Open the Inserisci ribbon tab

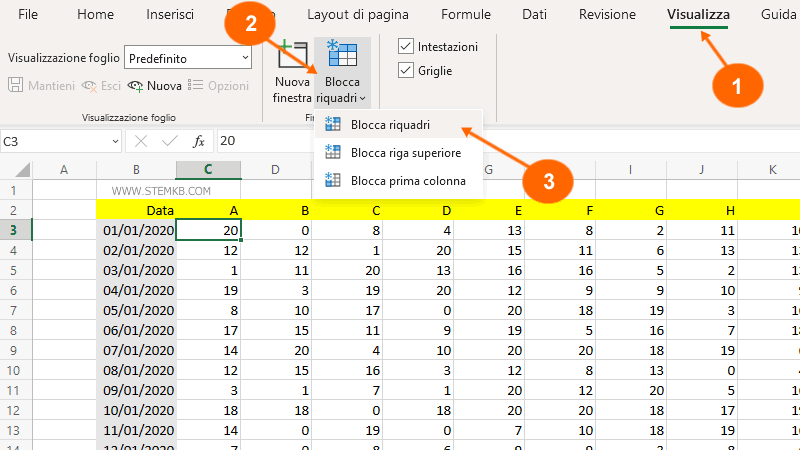[170, 15]
